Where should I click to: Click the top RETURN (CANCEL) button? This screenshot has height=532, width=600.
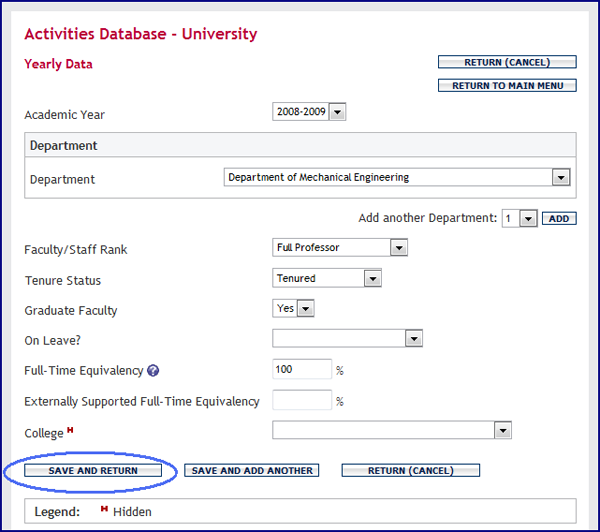507,62
